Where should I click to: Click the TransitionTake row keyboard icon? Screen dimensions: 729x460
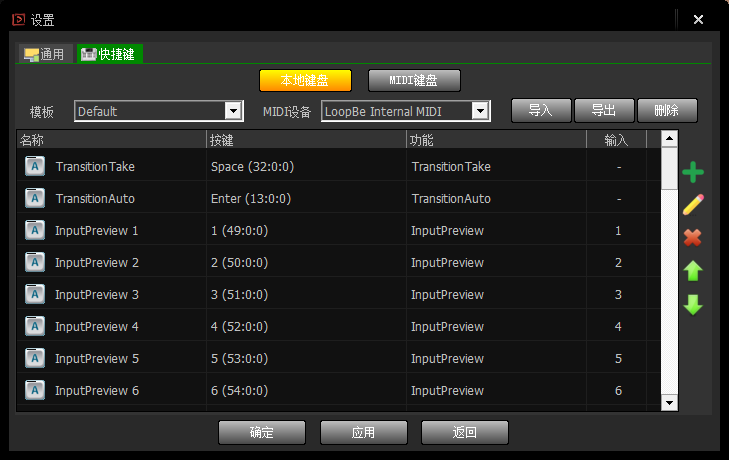[x=35, y=167]
